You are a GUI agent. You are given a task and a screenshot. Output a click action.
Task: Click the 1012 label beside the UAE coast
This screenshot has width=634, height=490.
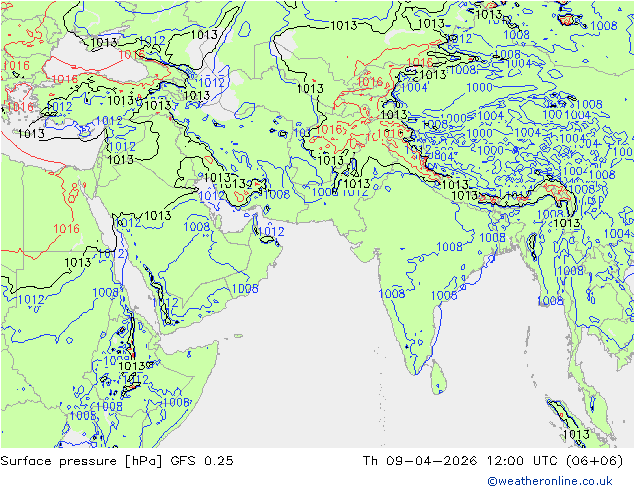tap(271, 232)
